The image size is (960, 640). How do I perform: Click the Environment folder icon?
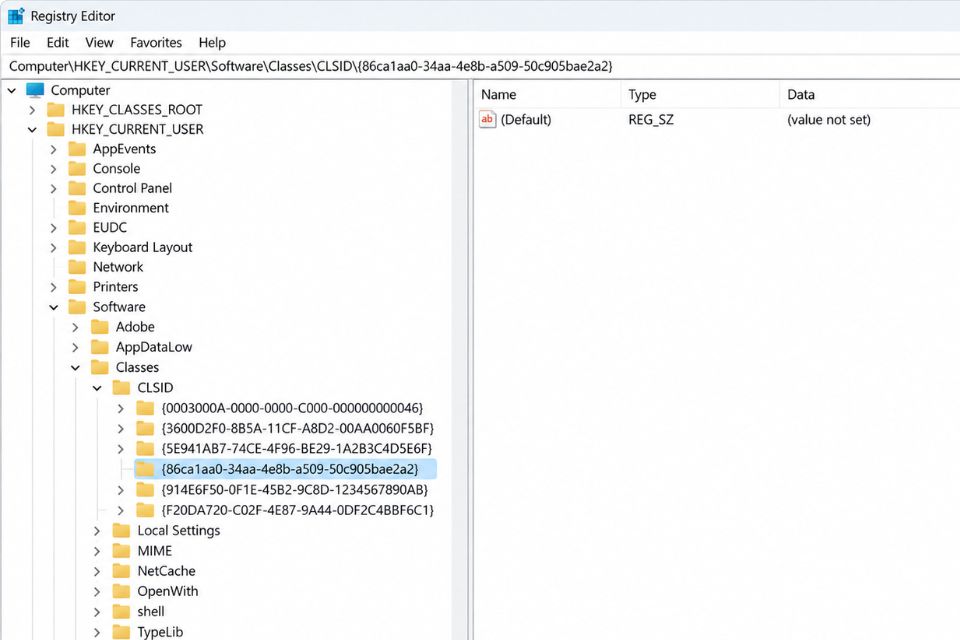point(77,208)
